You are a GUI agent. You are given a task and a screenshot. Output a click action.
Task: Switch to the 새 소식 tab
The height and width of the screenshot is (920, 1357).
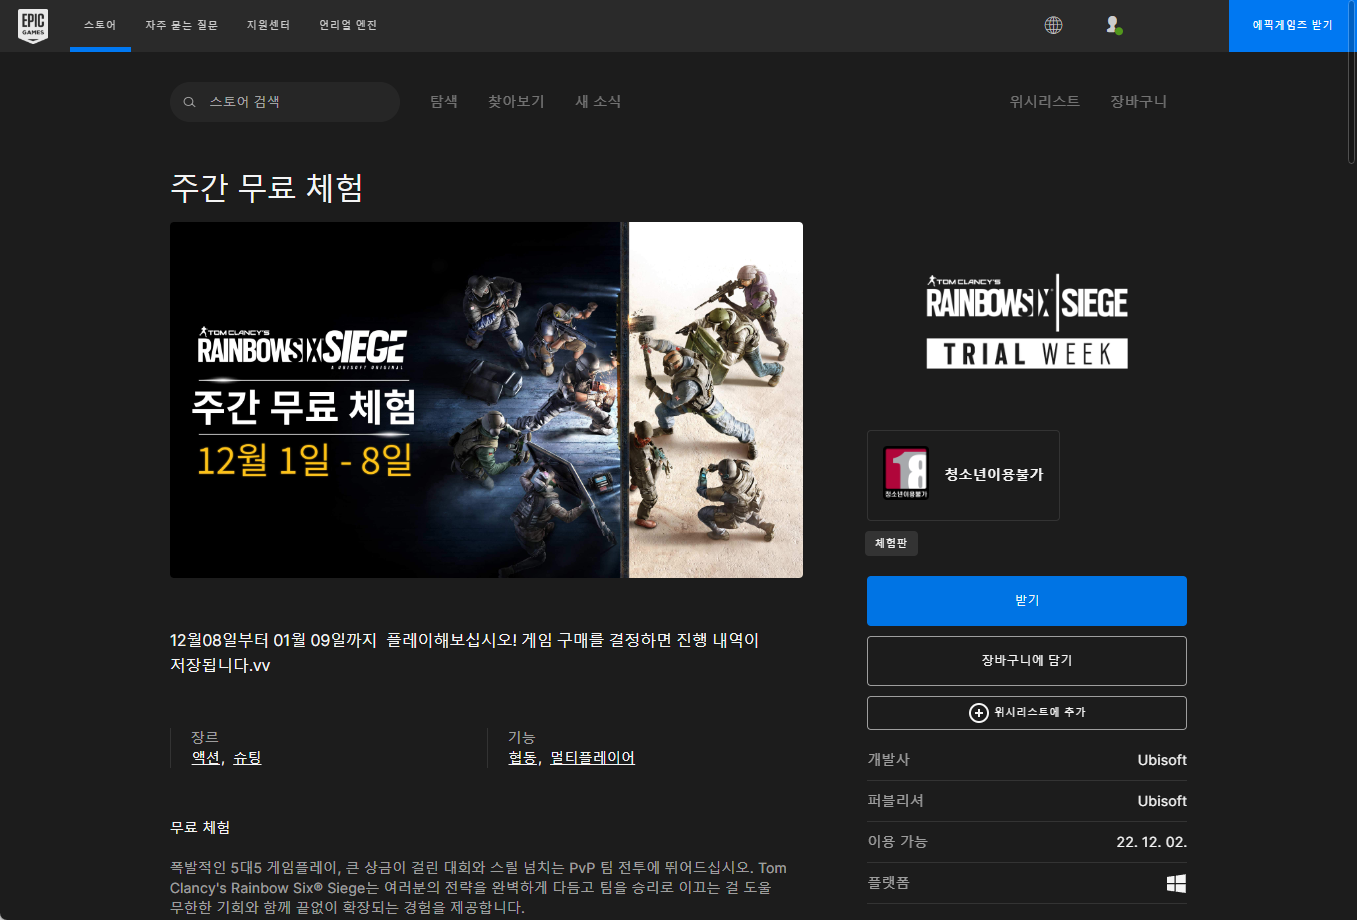598,101
